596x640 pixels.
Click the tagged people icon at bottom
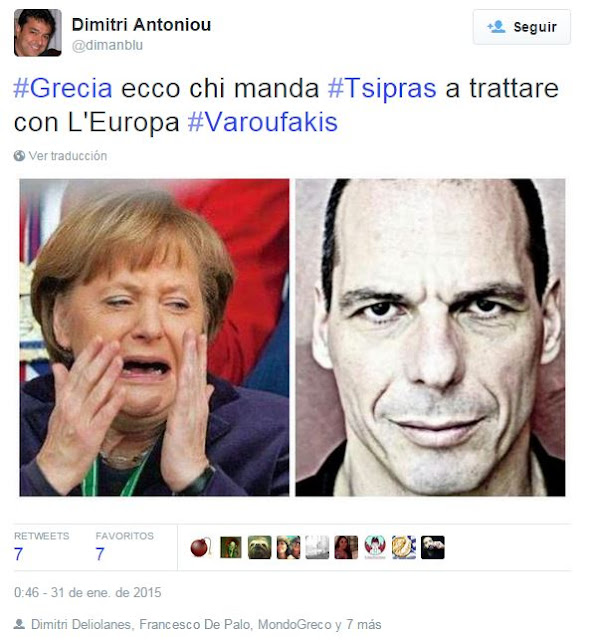pos(19,624)
